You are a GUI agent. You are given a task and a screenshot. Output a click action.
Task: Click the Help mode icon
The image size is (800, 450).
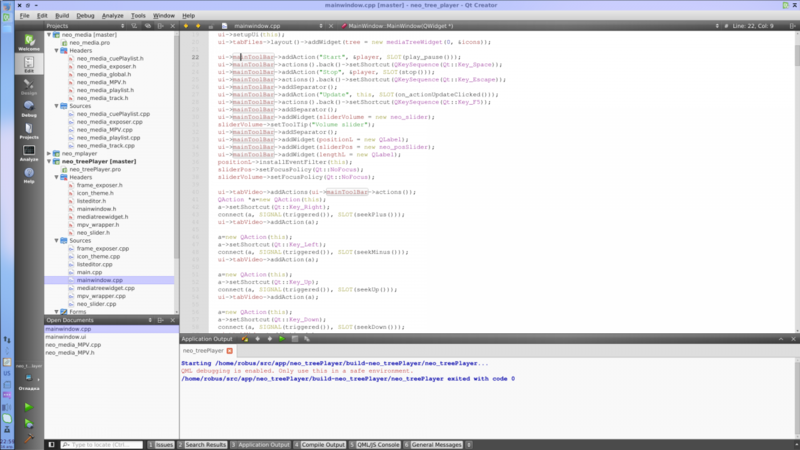coord(28,174)
